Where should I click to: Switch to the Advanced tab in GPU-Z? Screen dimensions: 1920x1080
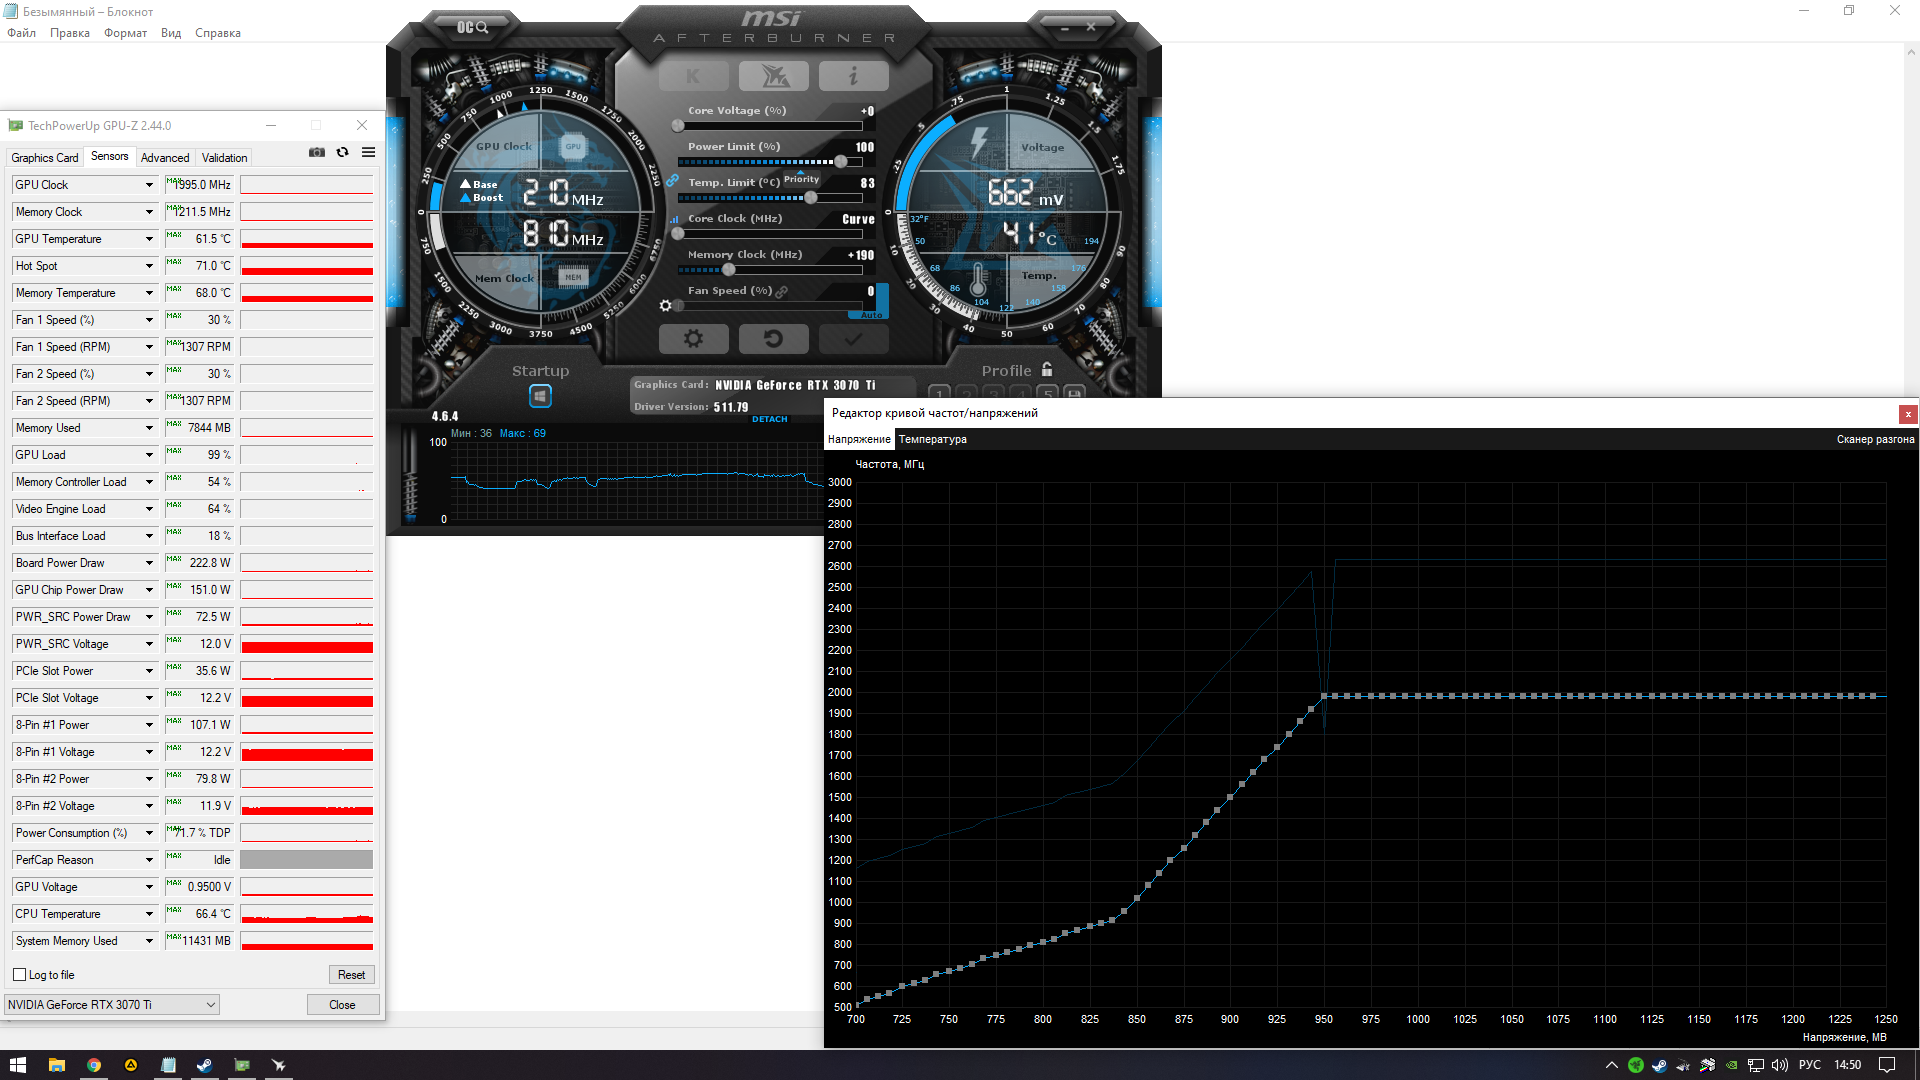tap(165, 158)
